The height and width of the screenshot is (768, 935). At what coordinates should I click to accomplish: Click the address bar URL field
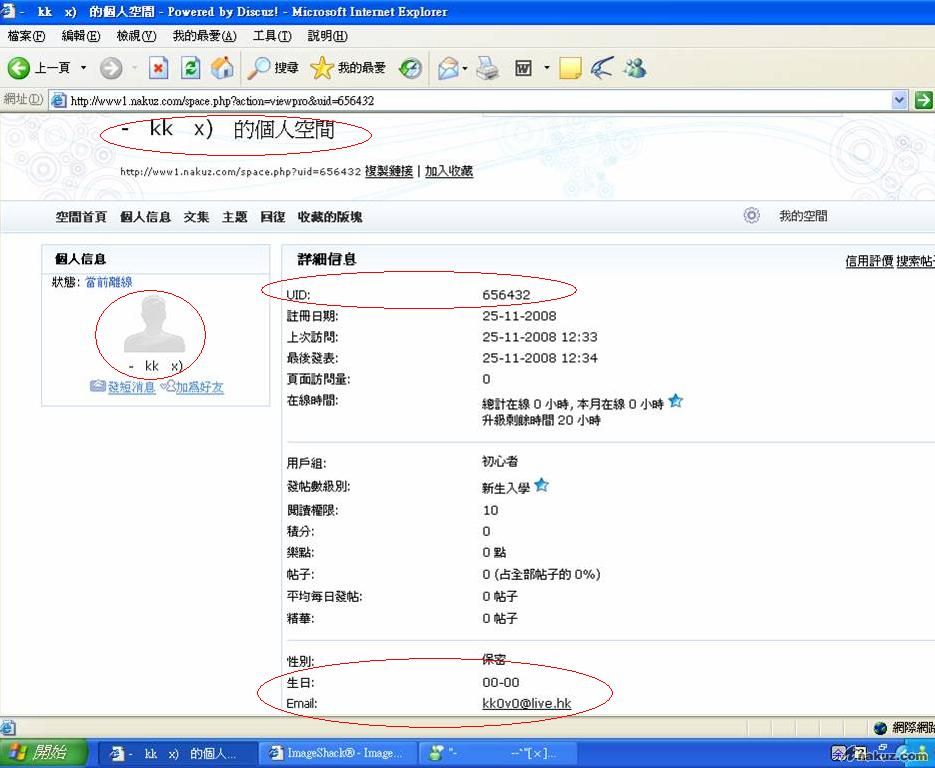click(470, 100)
